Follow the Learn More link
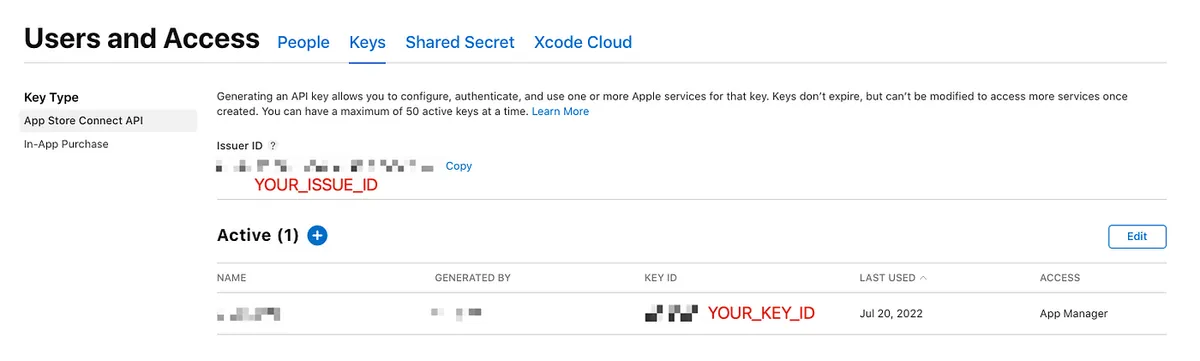 click(x=560, y=111)
